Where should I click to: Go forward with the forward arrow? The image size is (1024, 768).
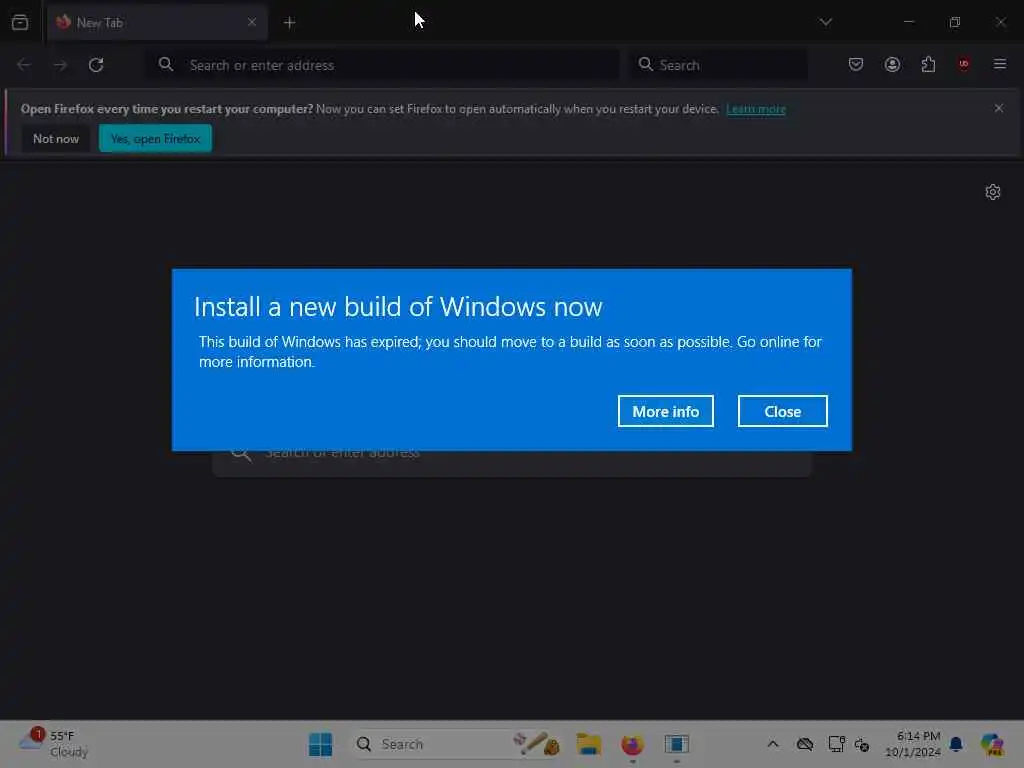pyautogui.click(x=60, y=65)
